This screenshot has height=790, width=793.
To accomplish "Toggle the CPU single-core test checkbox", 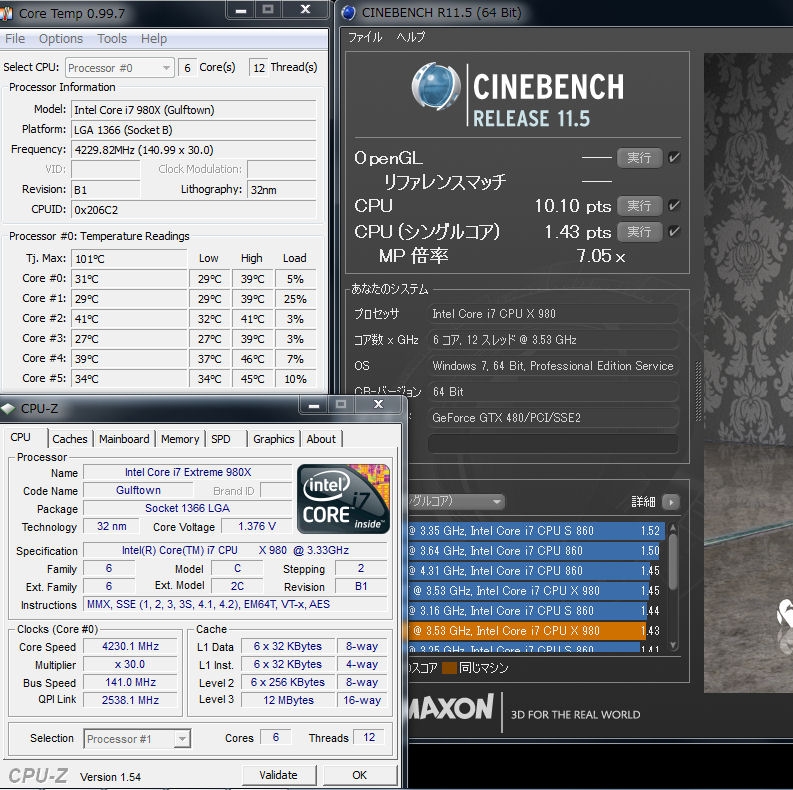I will [x=674, y=232].
